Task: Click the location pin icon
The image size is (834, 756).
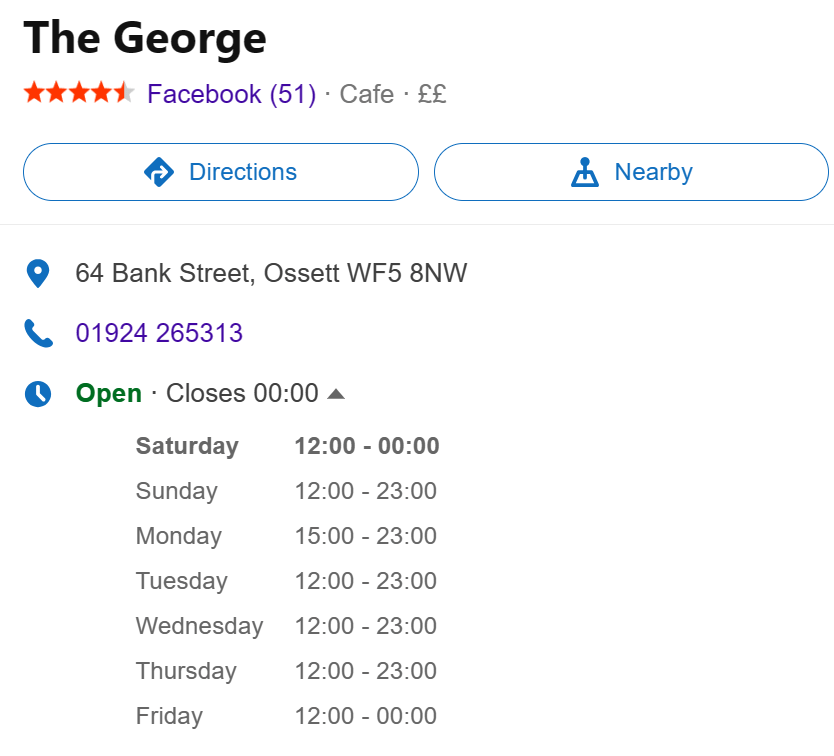Action: [x=38, y=274]
